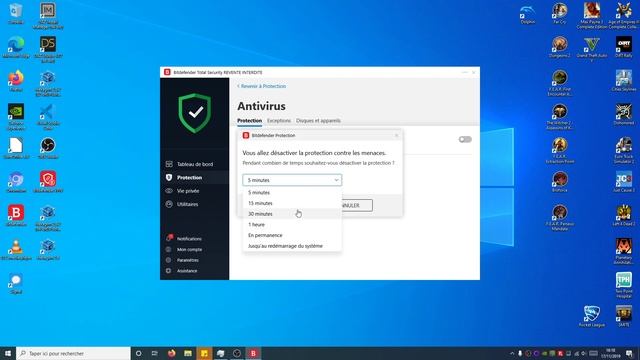Viewport: 640px width, 360px height.
Task: Launch Dishonored desktop shortcut
Action: point(624,114)
